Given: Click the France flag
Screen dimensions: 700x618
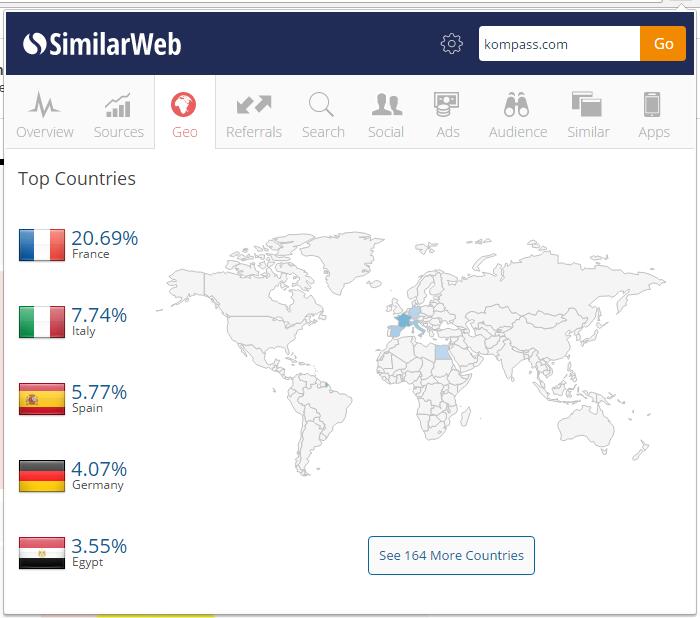Looking at the screenshot, I should 42,245.
